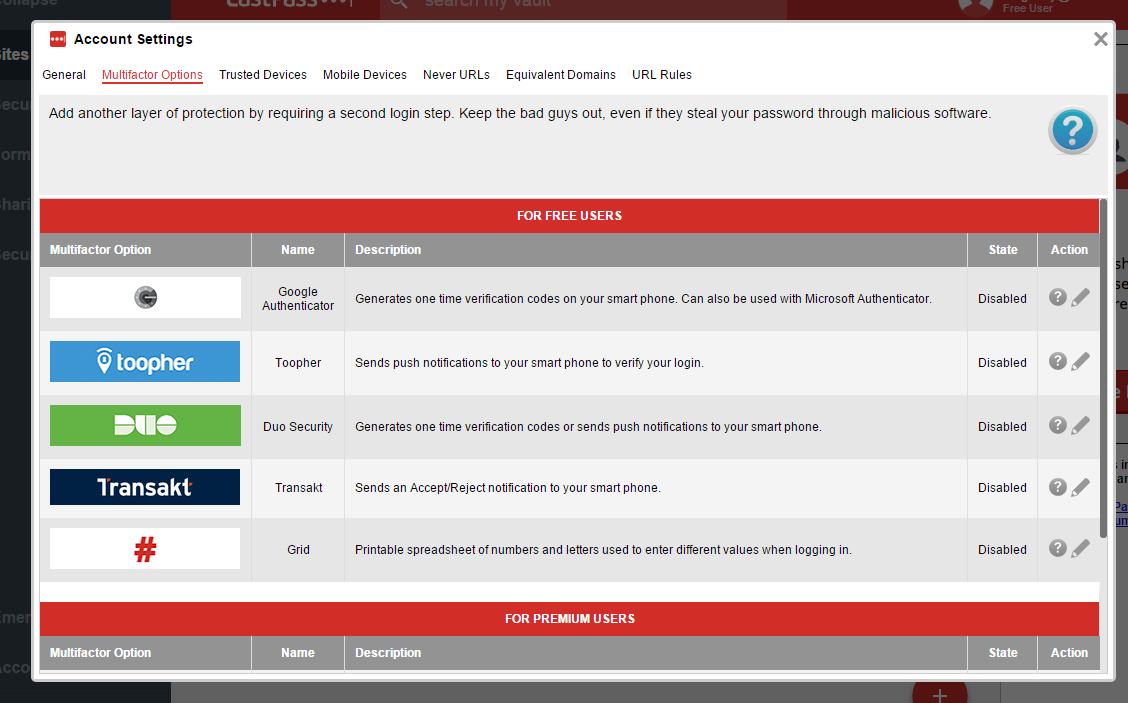Click the Disabled state for Transakt
The image size is (1128, 703).
point(1002,488)
